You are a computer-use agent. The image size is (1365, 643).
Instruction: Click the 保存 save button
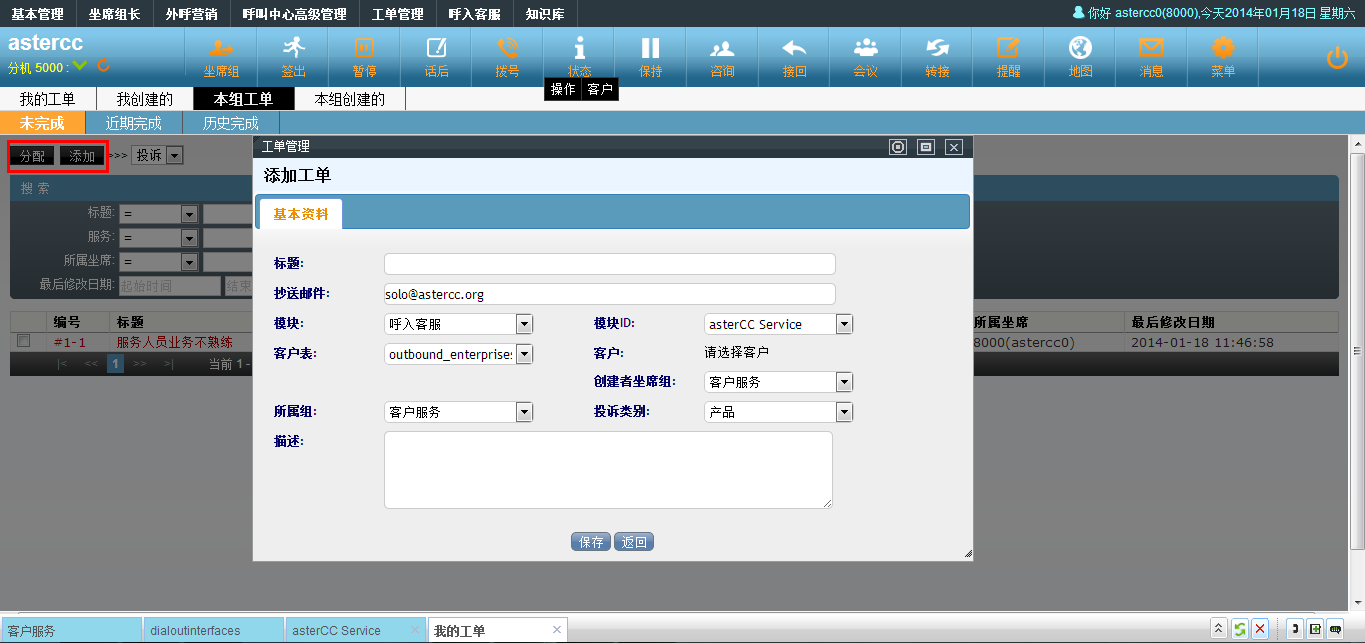pos(591,542)
